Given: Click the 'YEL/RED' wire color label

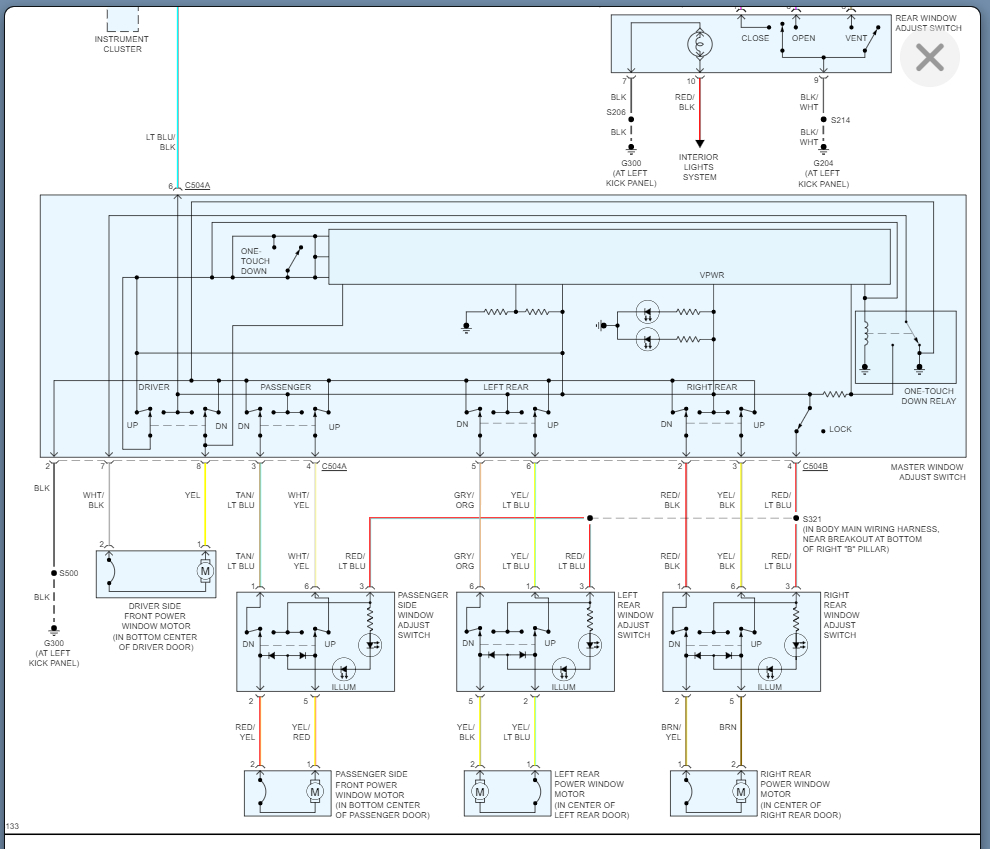Looking at the screenshot, I should coord(301,732).
